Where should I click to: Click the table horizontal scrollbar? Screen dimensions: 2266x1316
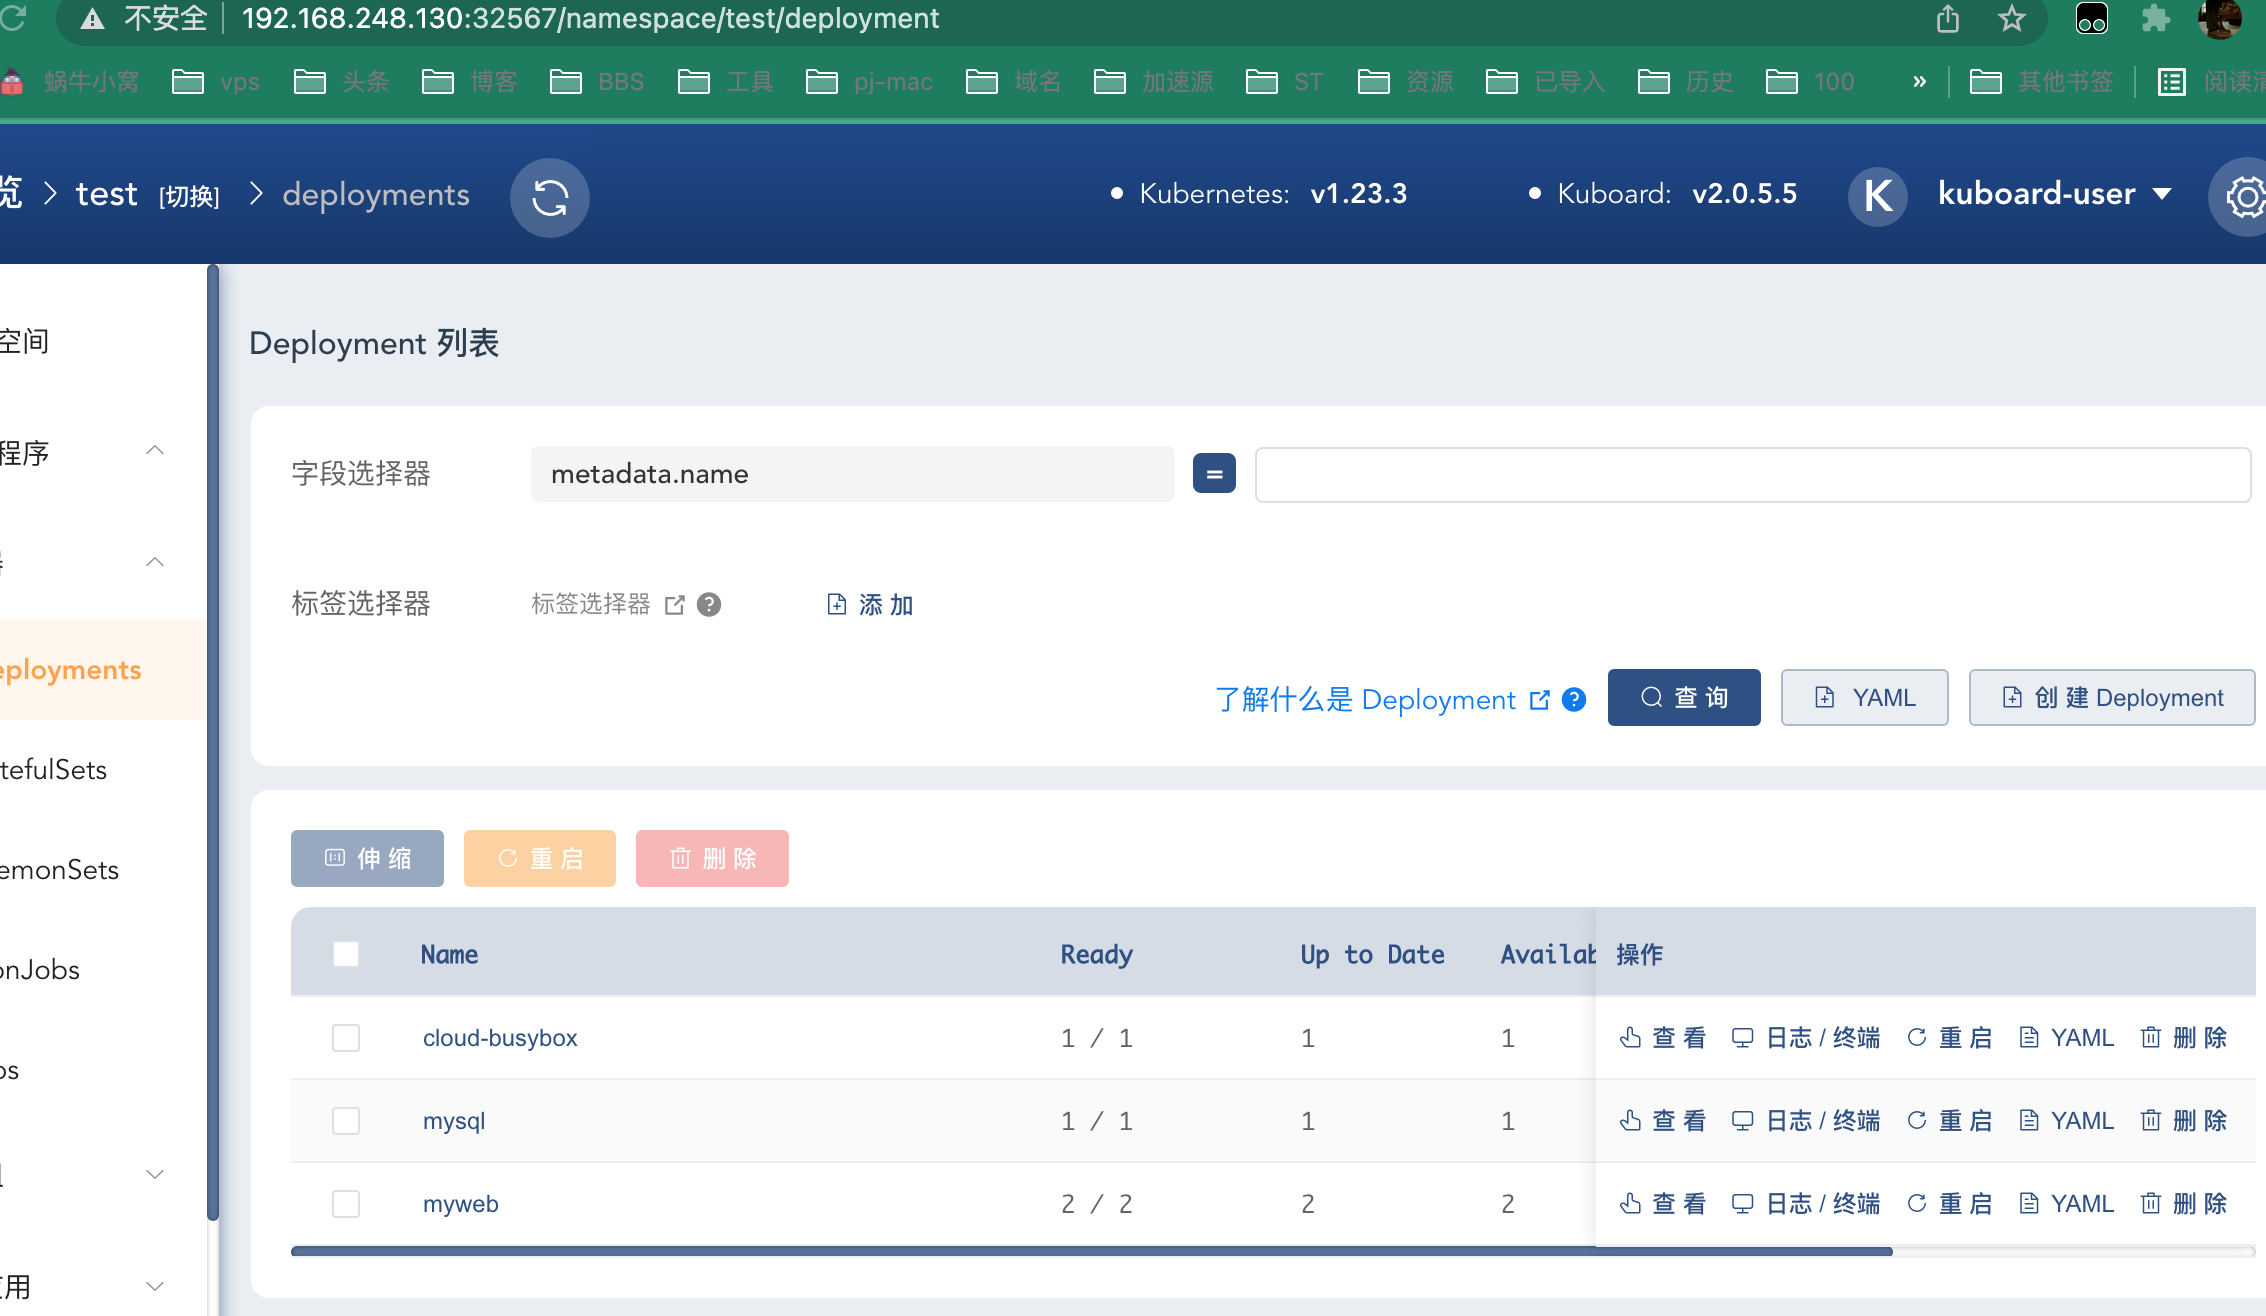coord(1090,1251)
